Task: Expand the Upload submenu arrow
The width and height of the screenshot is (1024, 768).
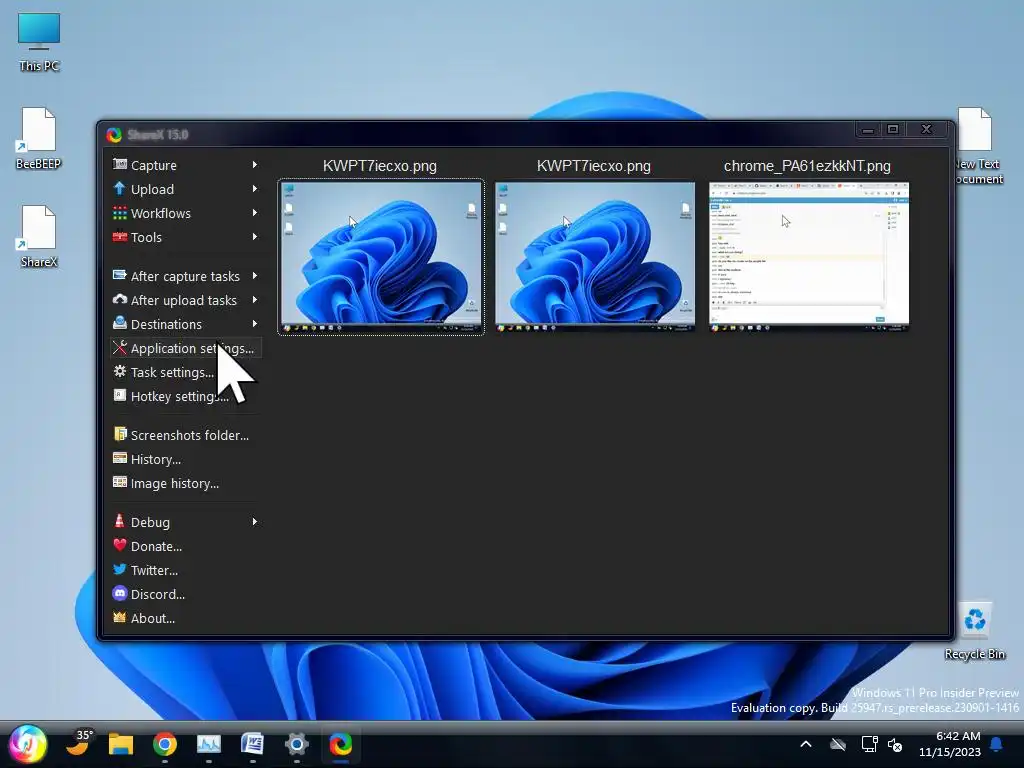Action: click(255, 189)
